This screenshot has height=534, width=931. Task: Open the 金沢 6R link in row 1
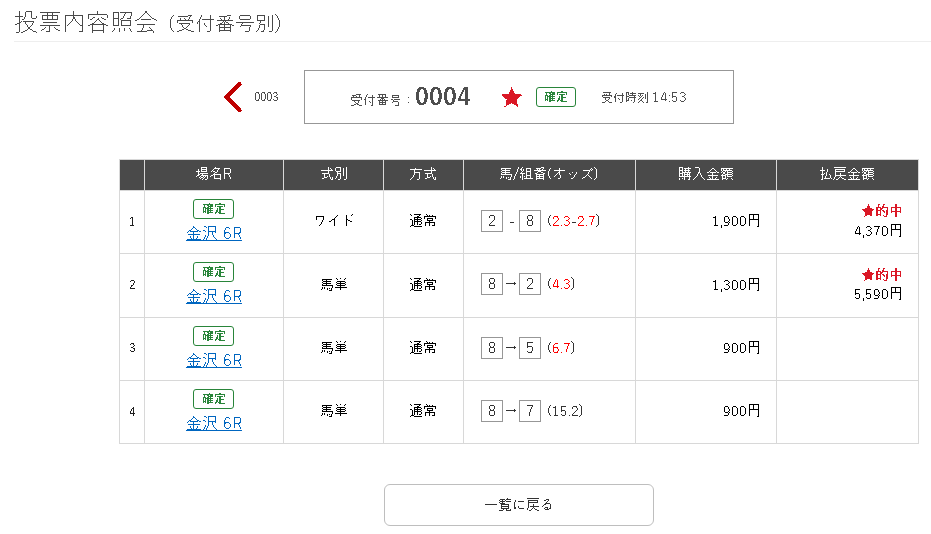214,233
